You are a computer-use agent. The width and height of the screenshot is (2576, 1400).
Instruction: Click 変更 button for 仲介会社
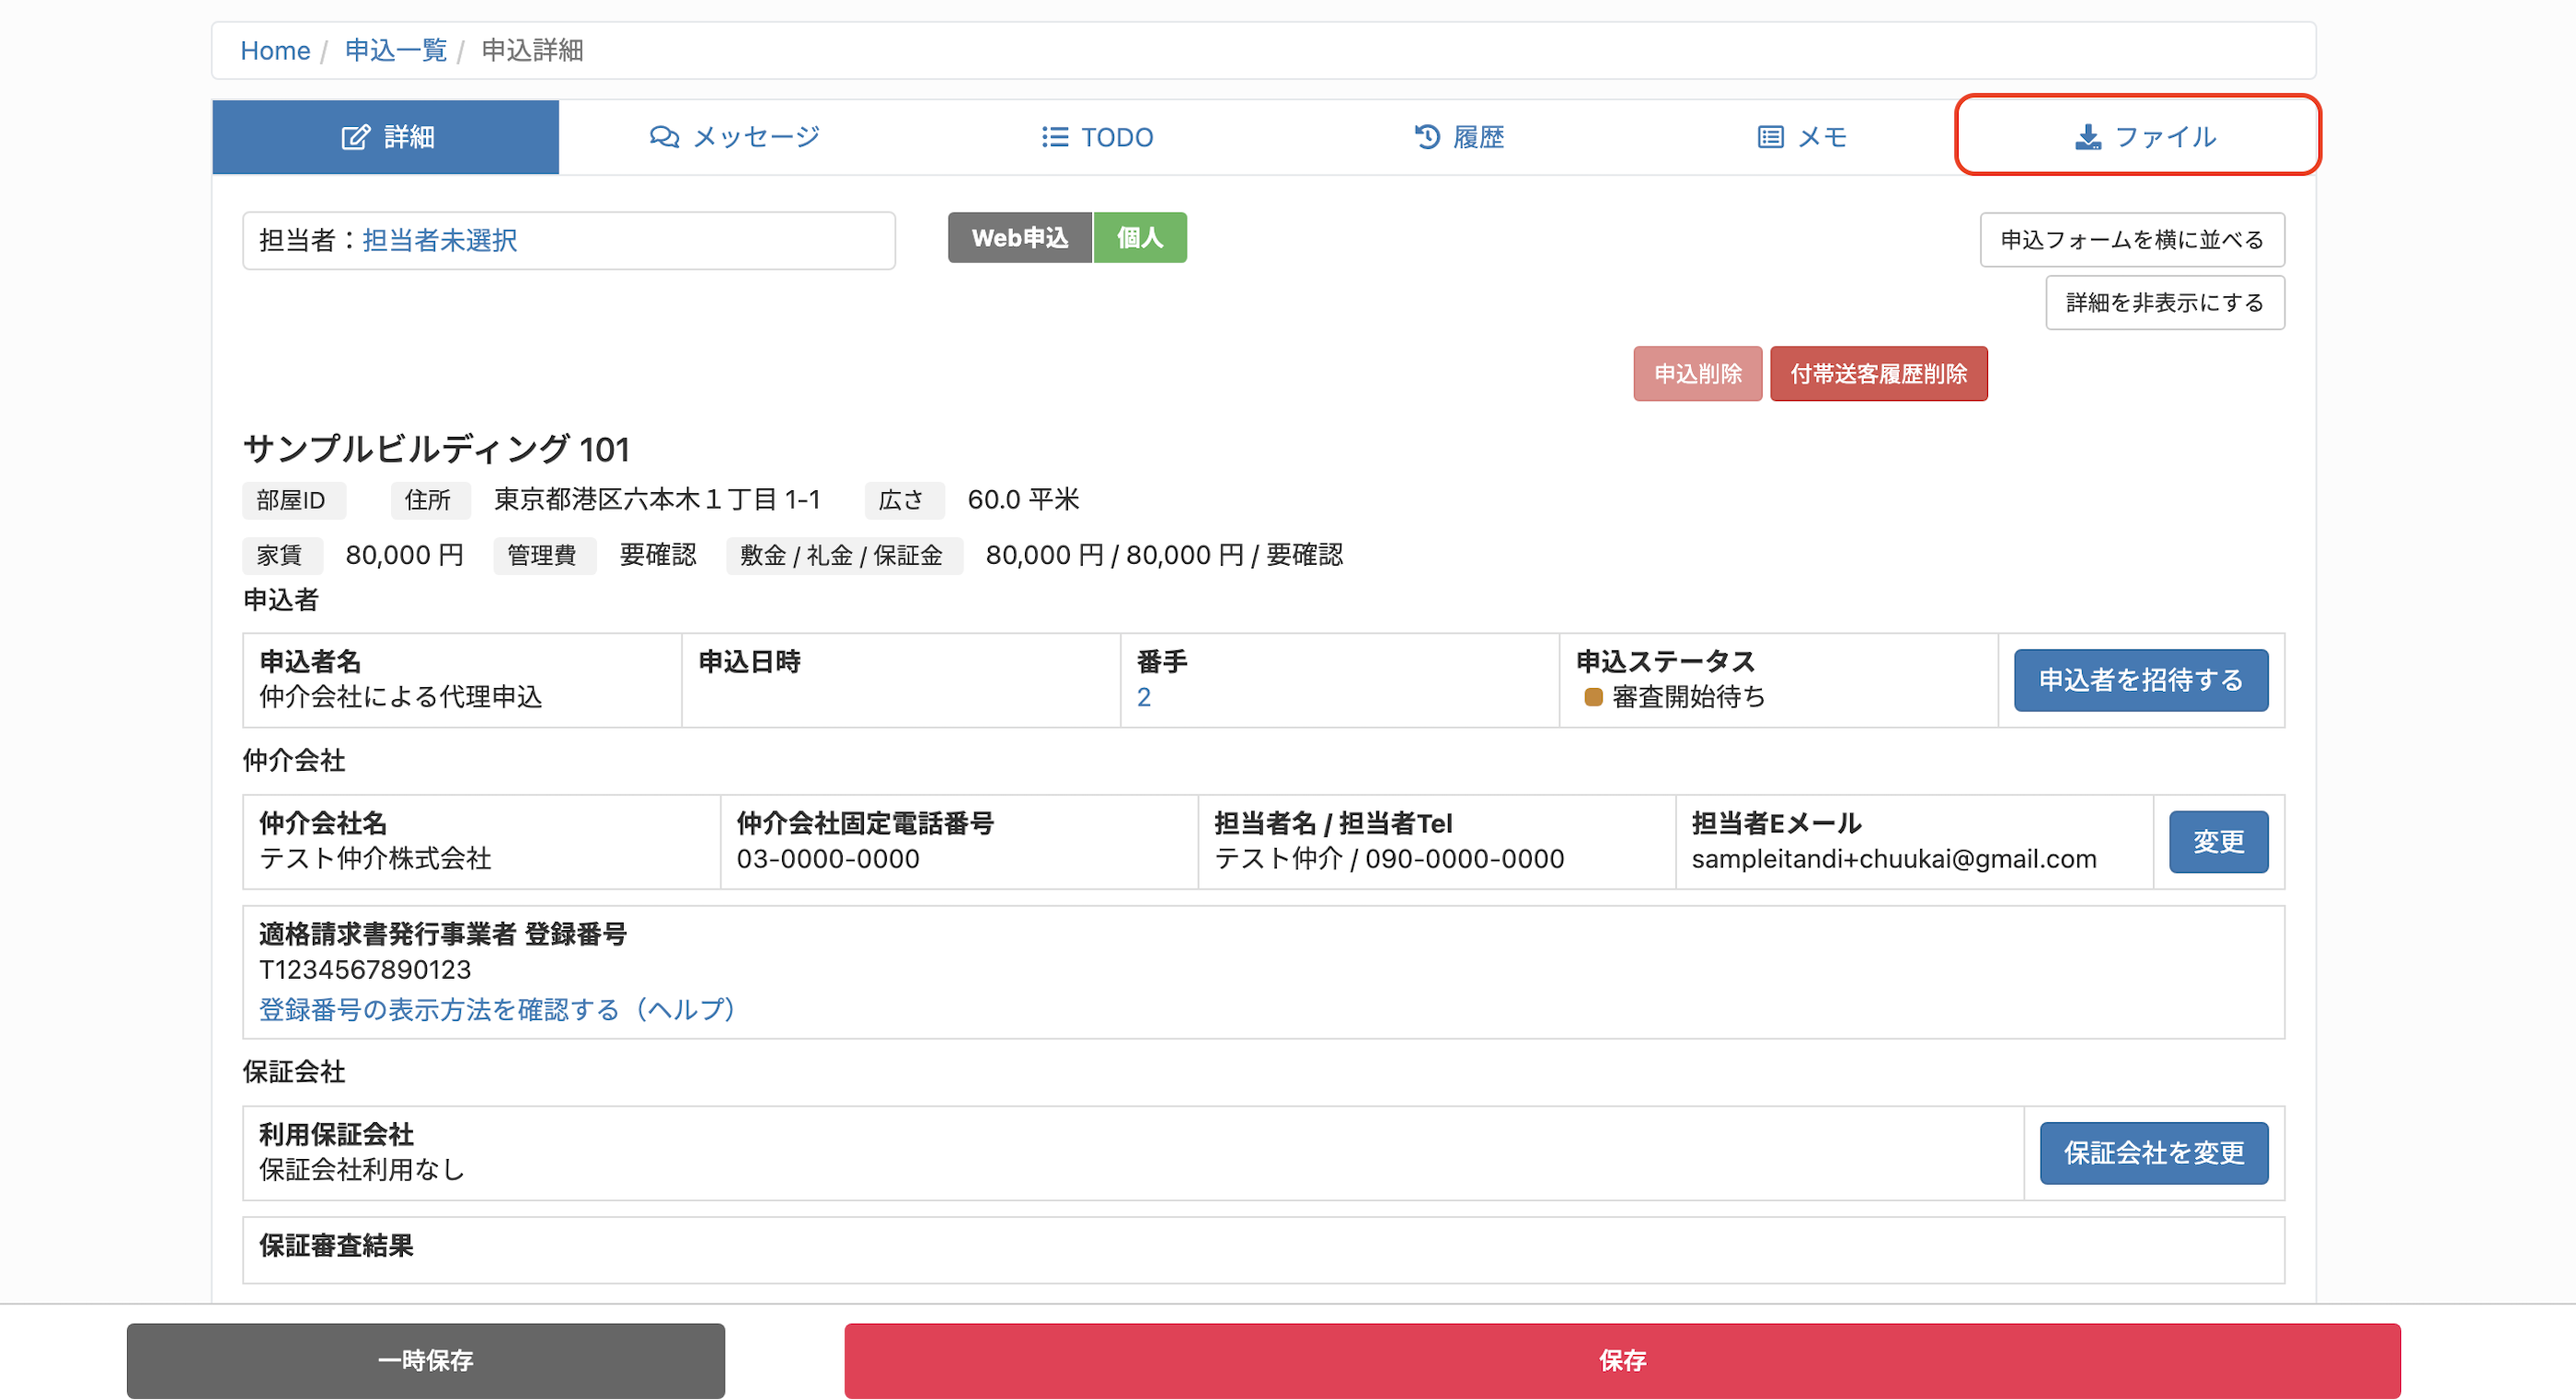click(2218, 842)
